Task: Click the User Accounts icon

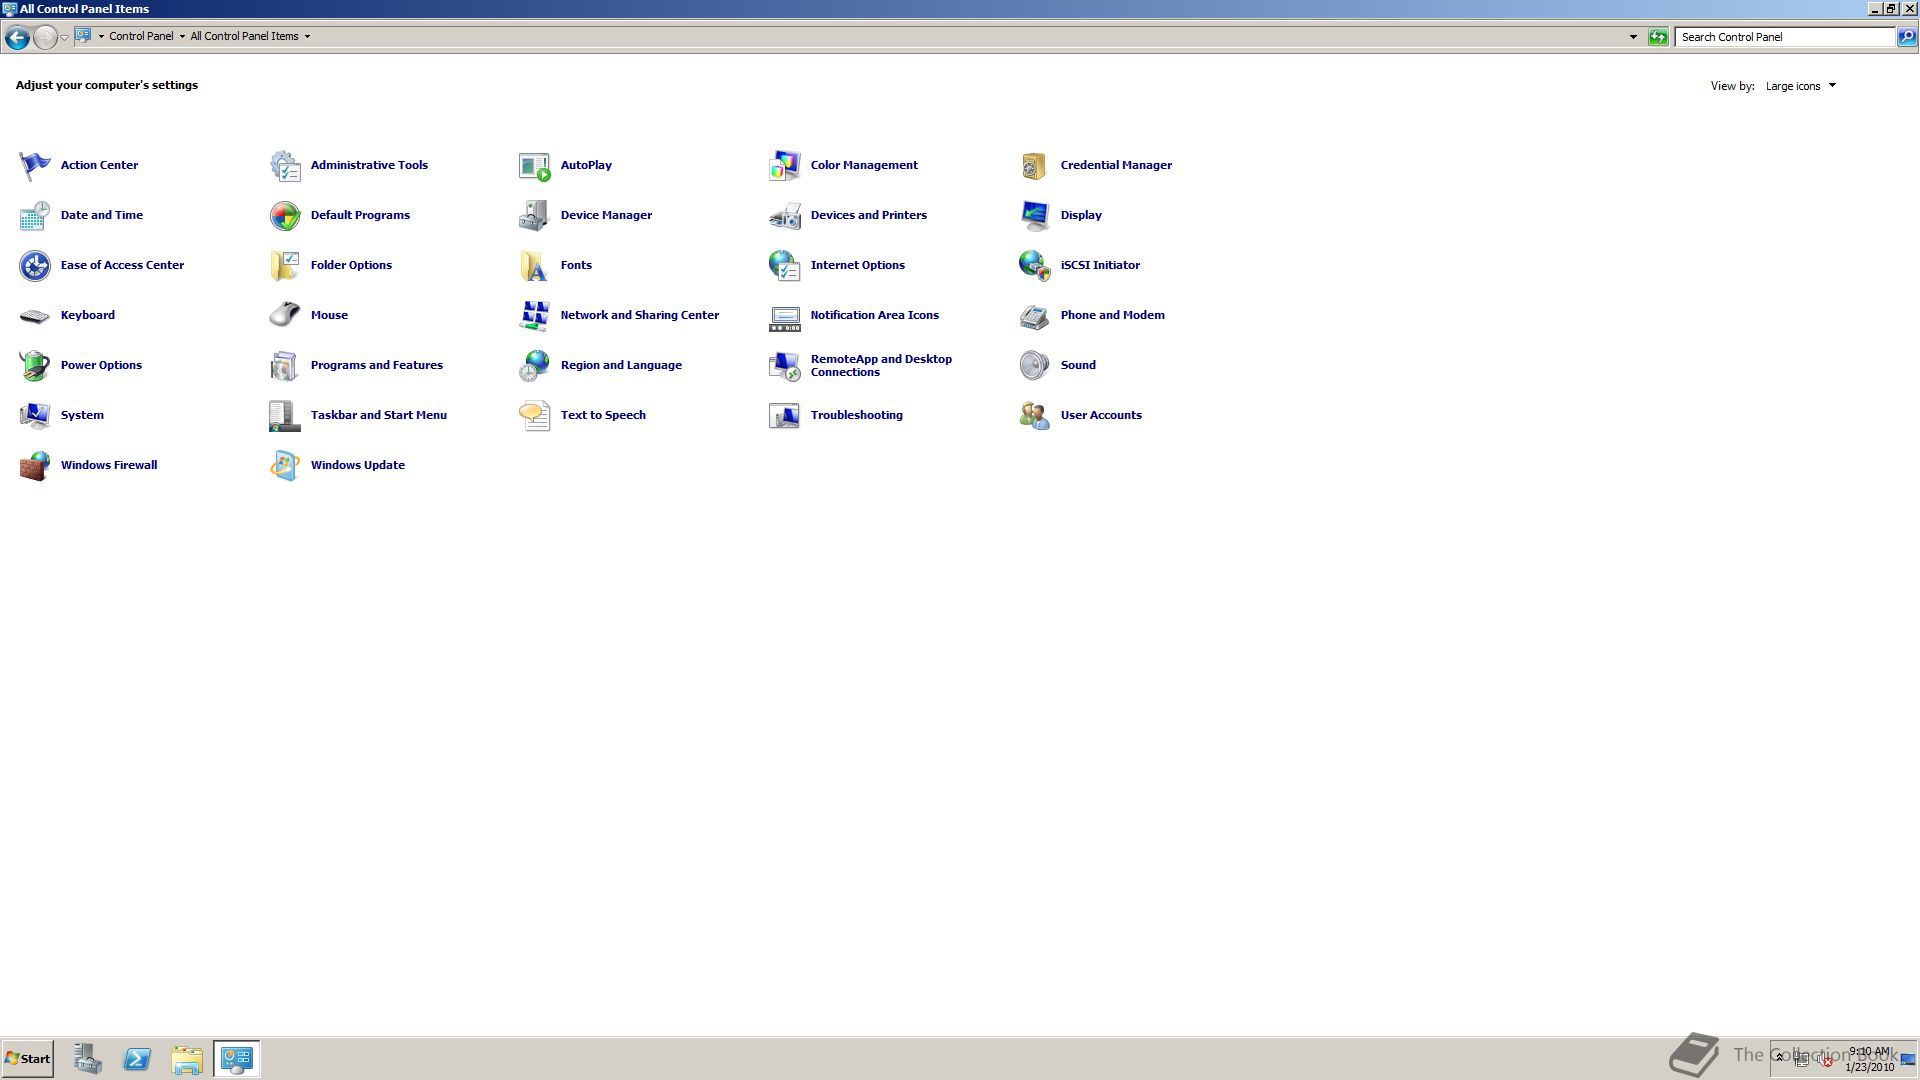Action: pos(1035,416)
